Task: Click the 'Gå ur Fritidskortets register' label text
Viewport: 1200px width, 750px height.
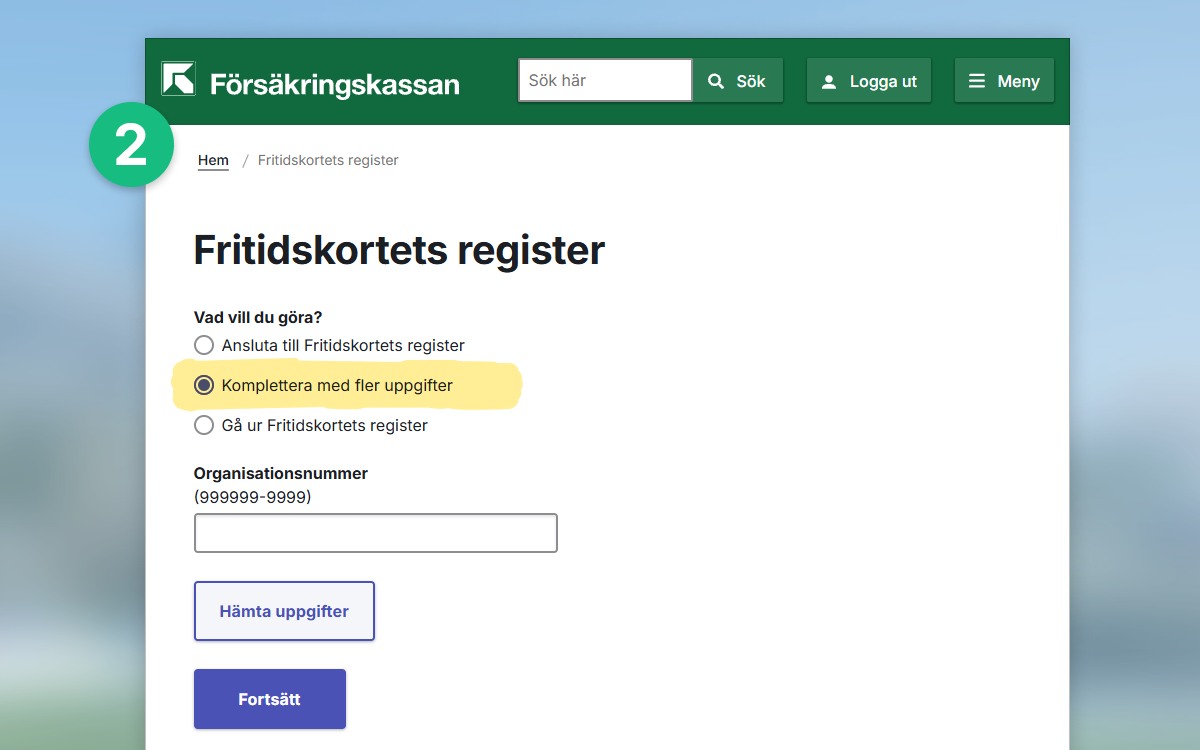Action: [324, 425]
